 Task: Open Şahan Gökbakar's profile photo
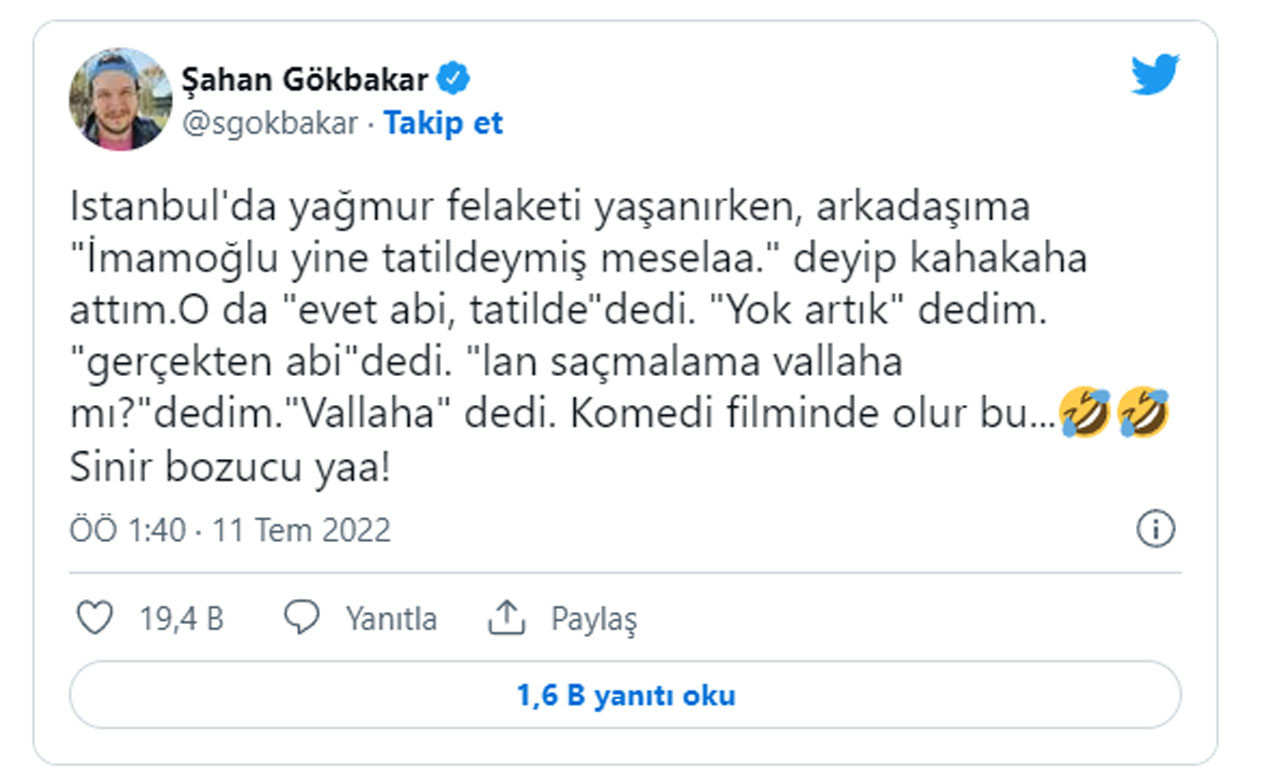coord(120,99)
